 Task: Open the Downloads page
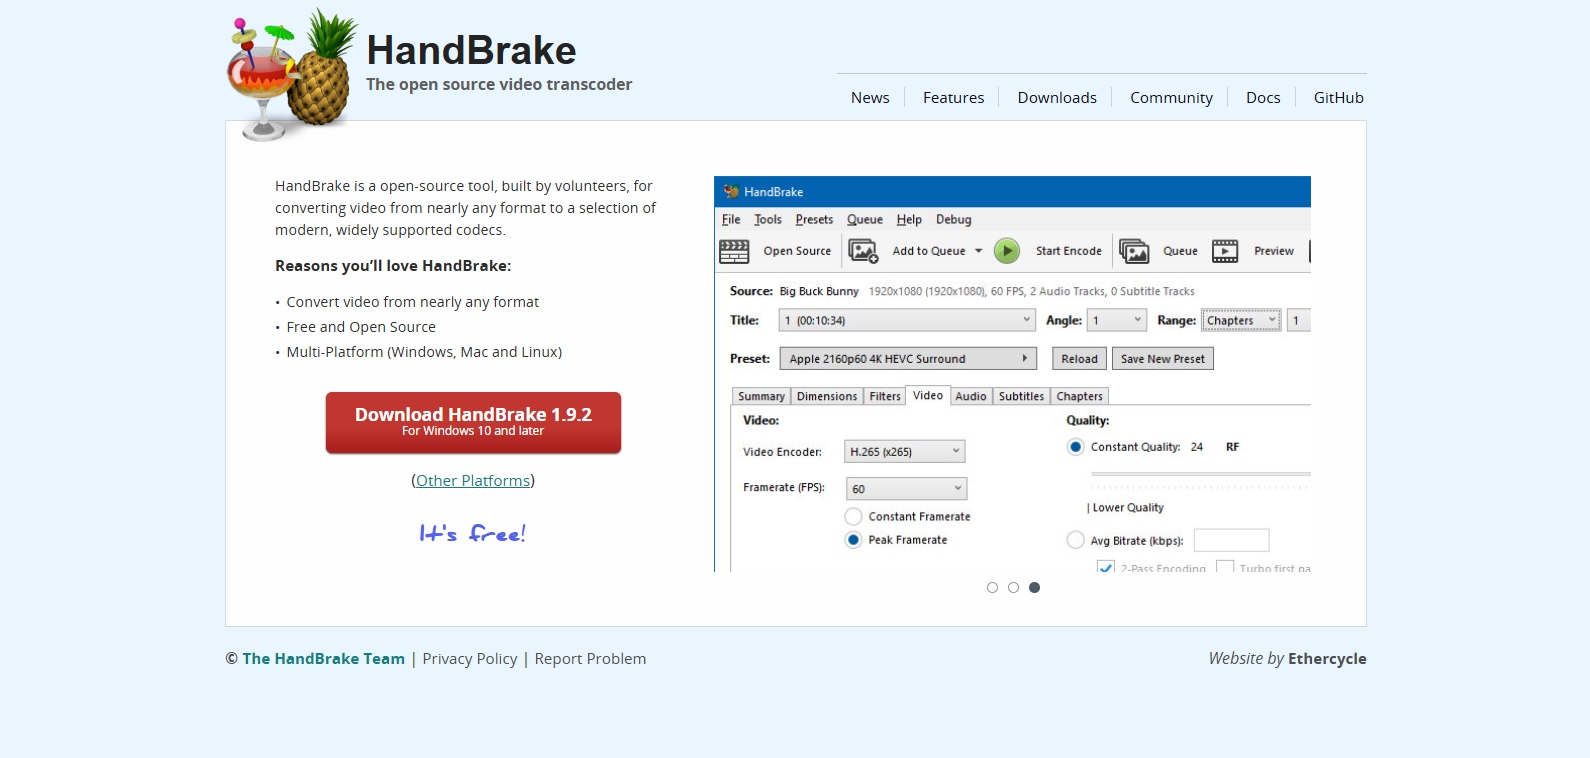[1057, 98]
